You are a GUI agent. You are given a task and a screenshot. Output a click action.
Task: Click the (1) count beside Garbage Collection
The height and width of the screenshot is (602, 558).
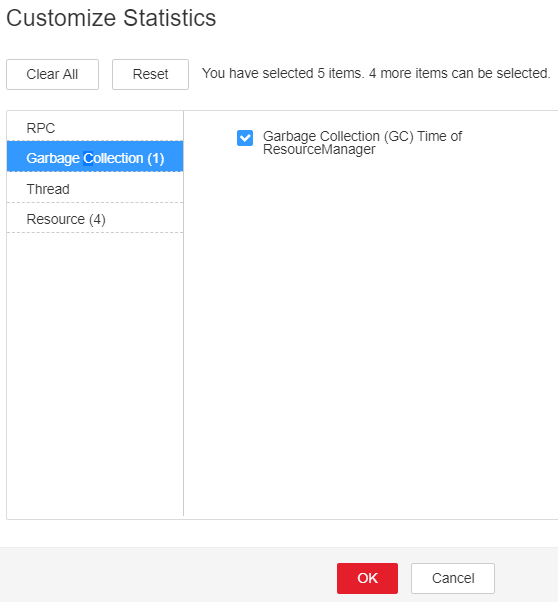pos(156,159)
